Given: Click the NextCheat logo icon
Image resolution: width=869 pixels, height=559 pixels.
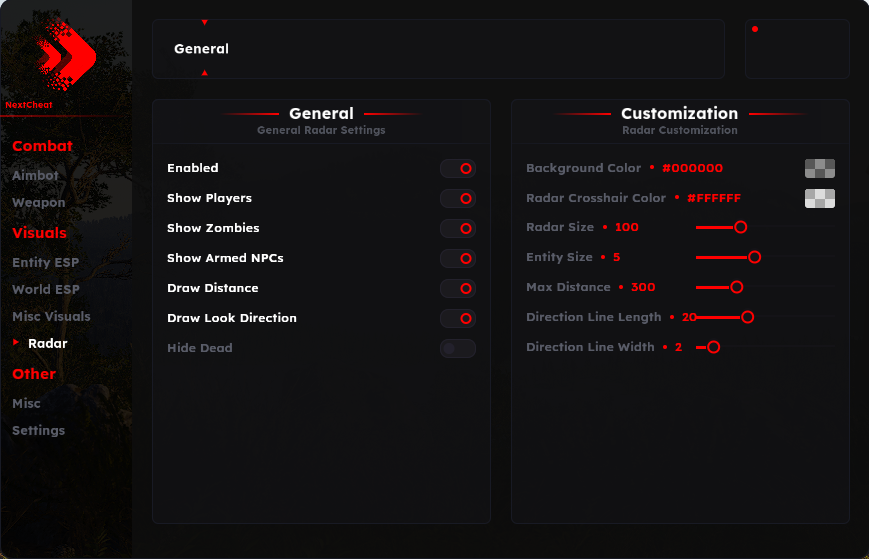Looking at the screenshot, I should [65, 54].
